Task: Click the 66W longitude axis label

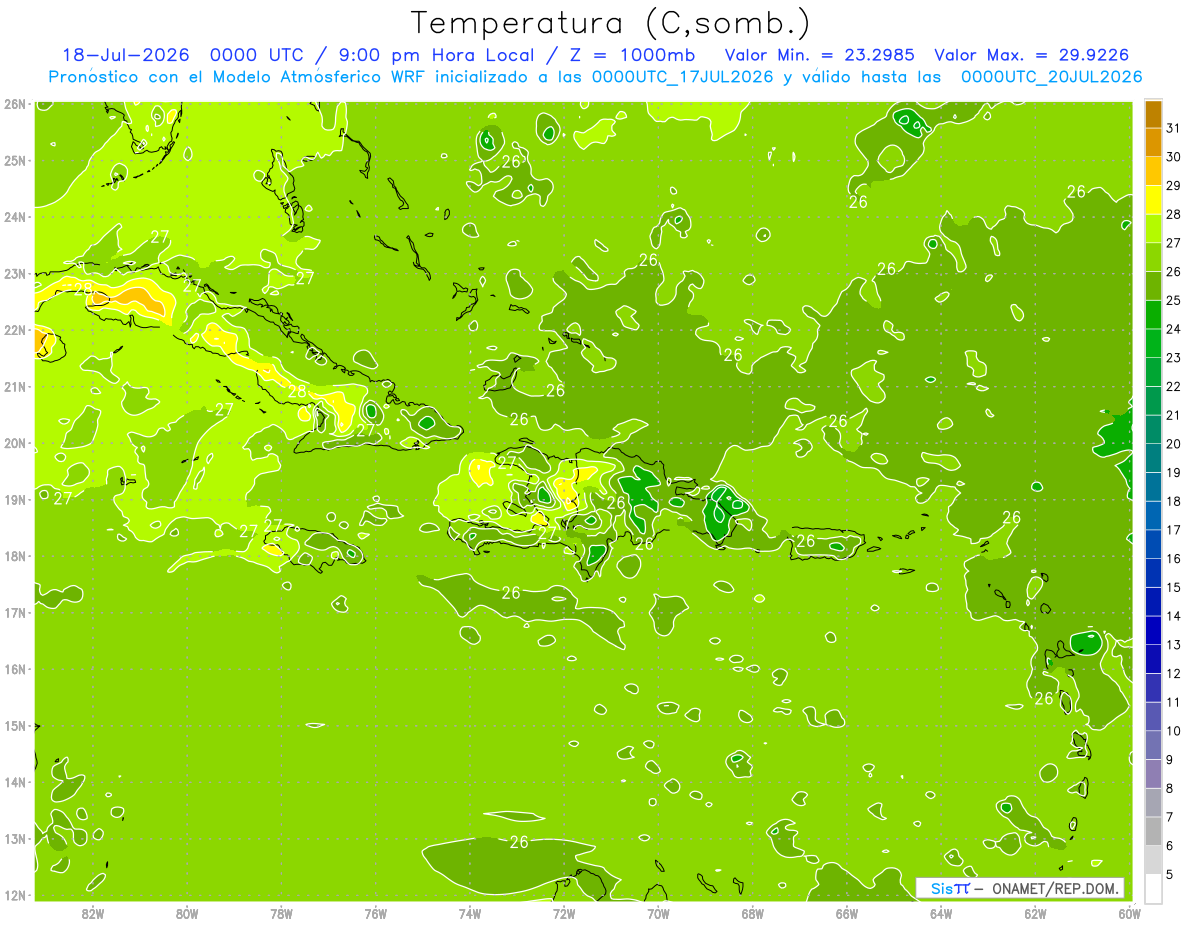Action: click(x=847, y=914)
